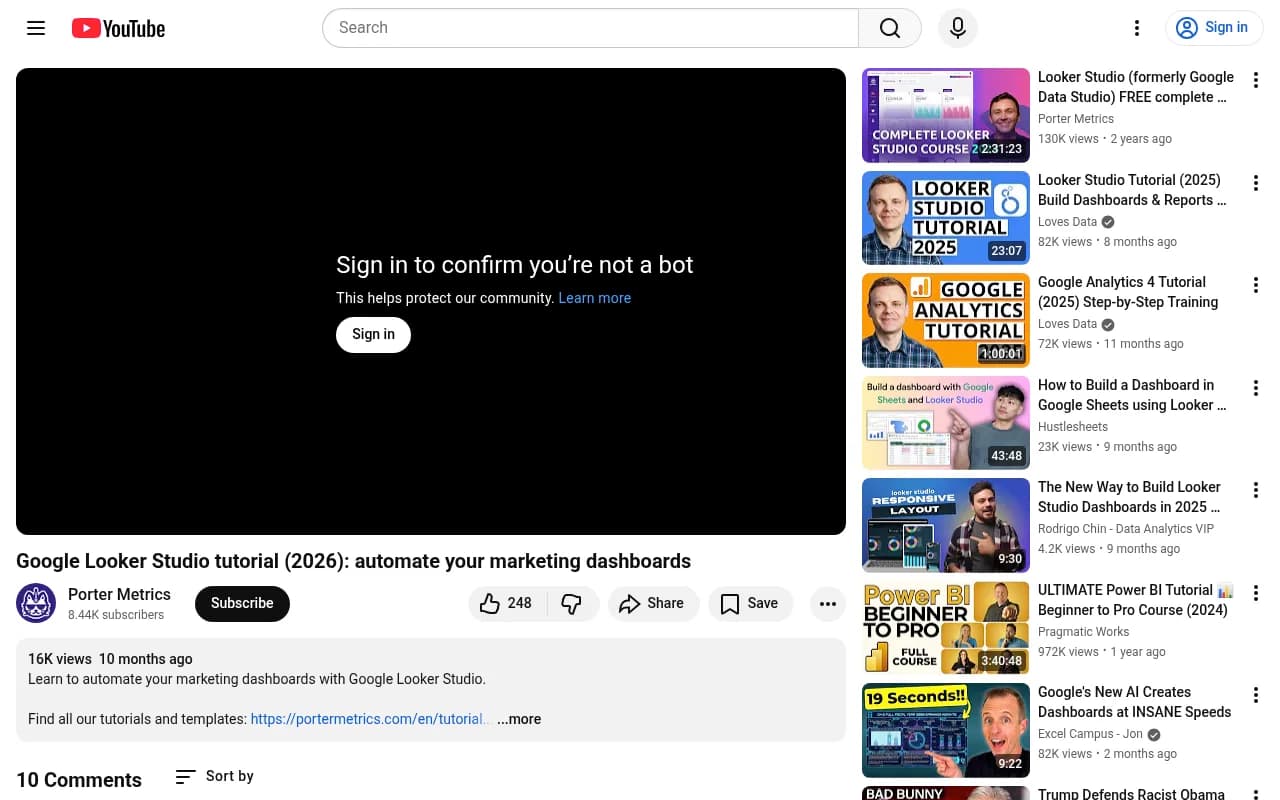This screenshot has width=1280, height=800.
Task: Open the hamburger navigation menu
Action: (x=36, y=28)
